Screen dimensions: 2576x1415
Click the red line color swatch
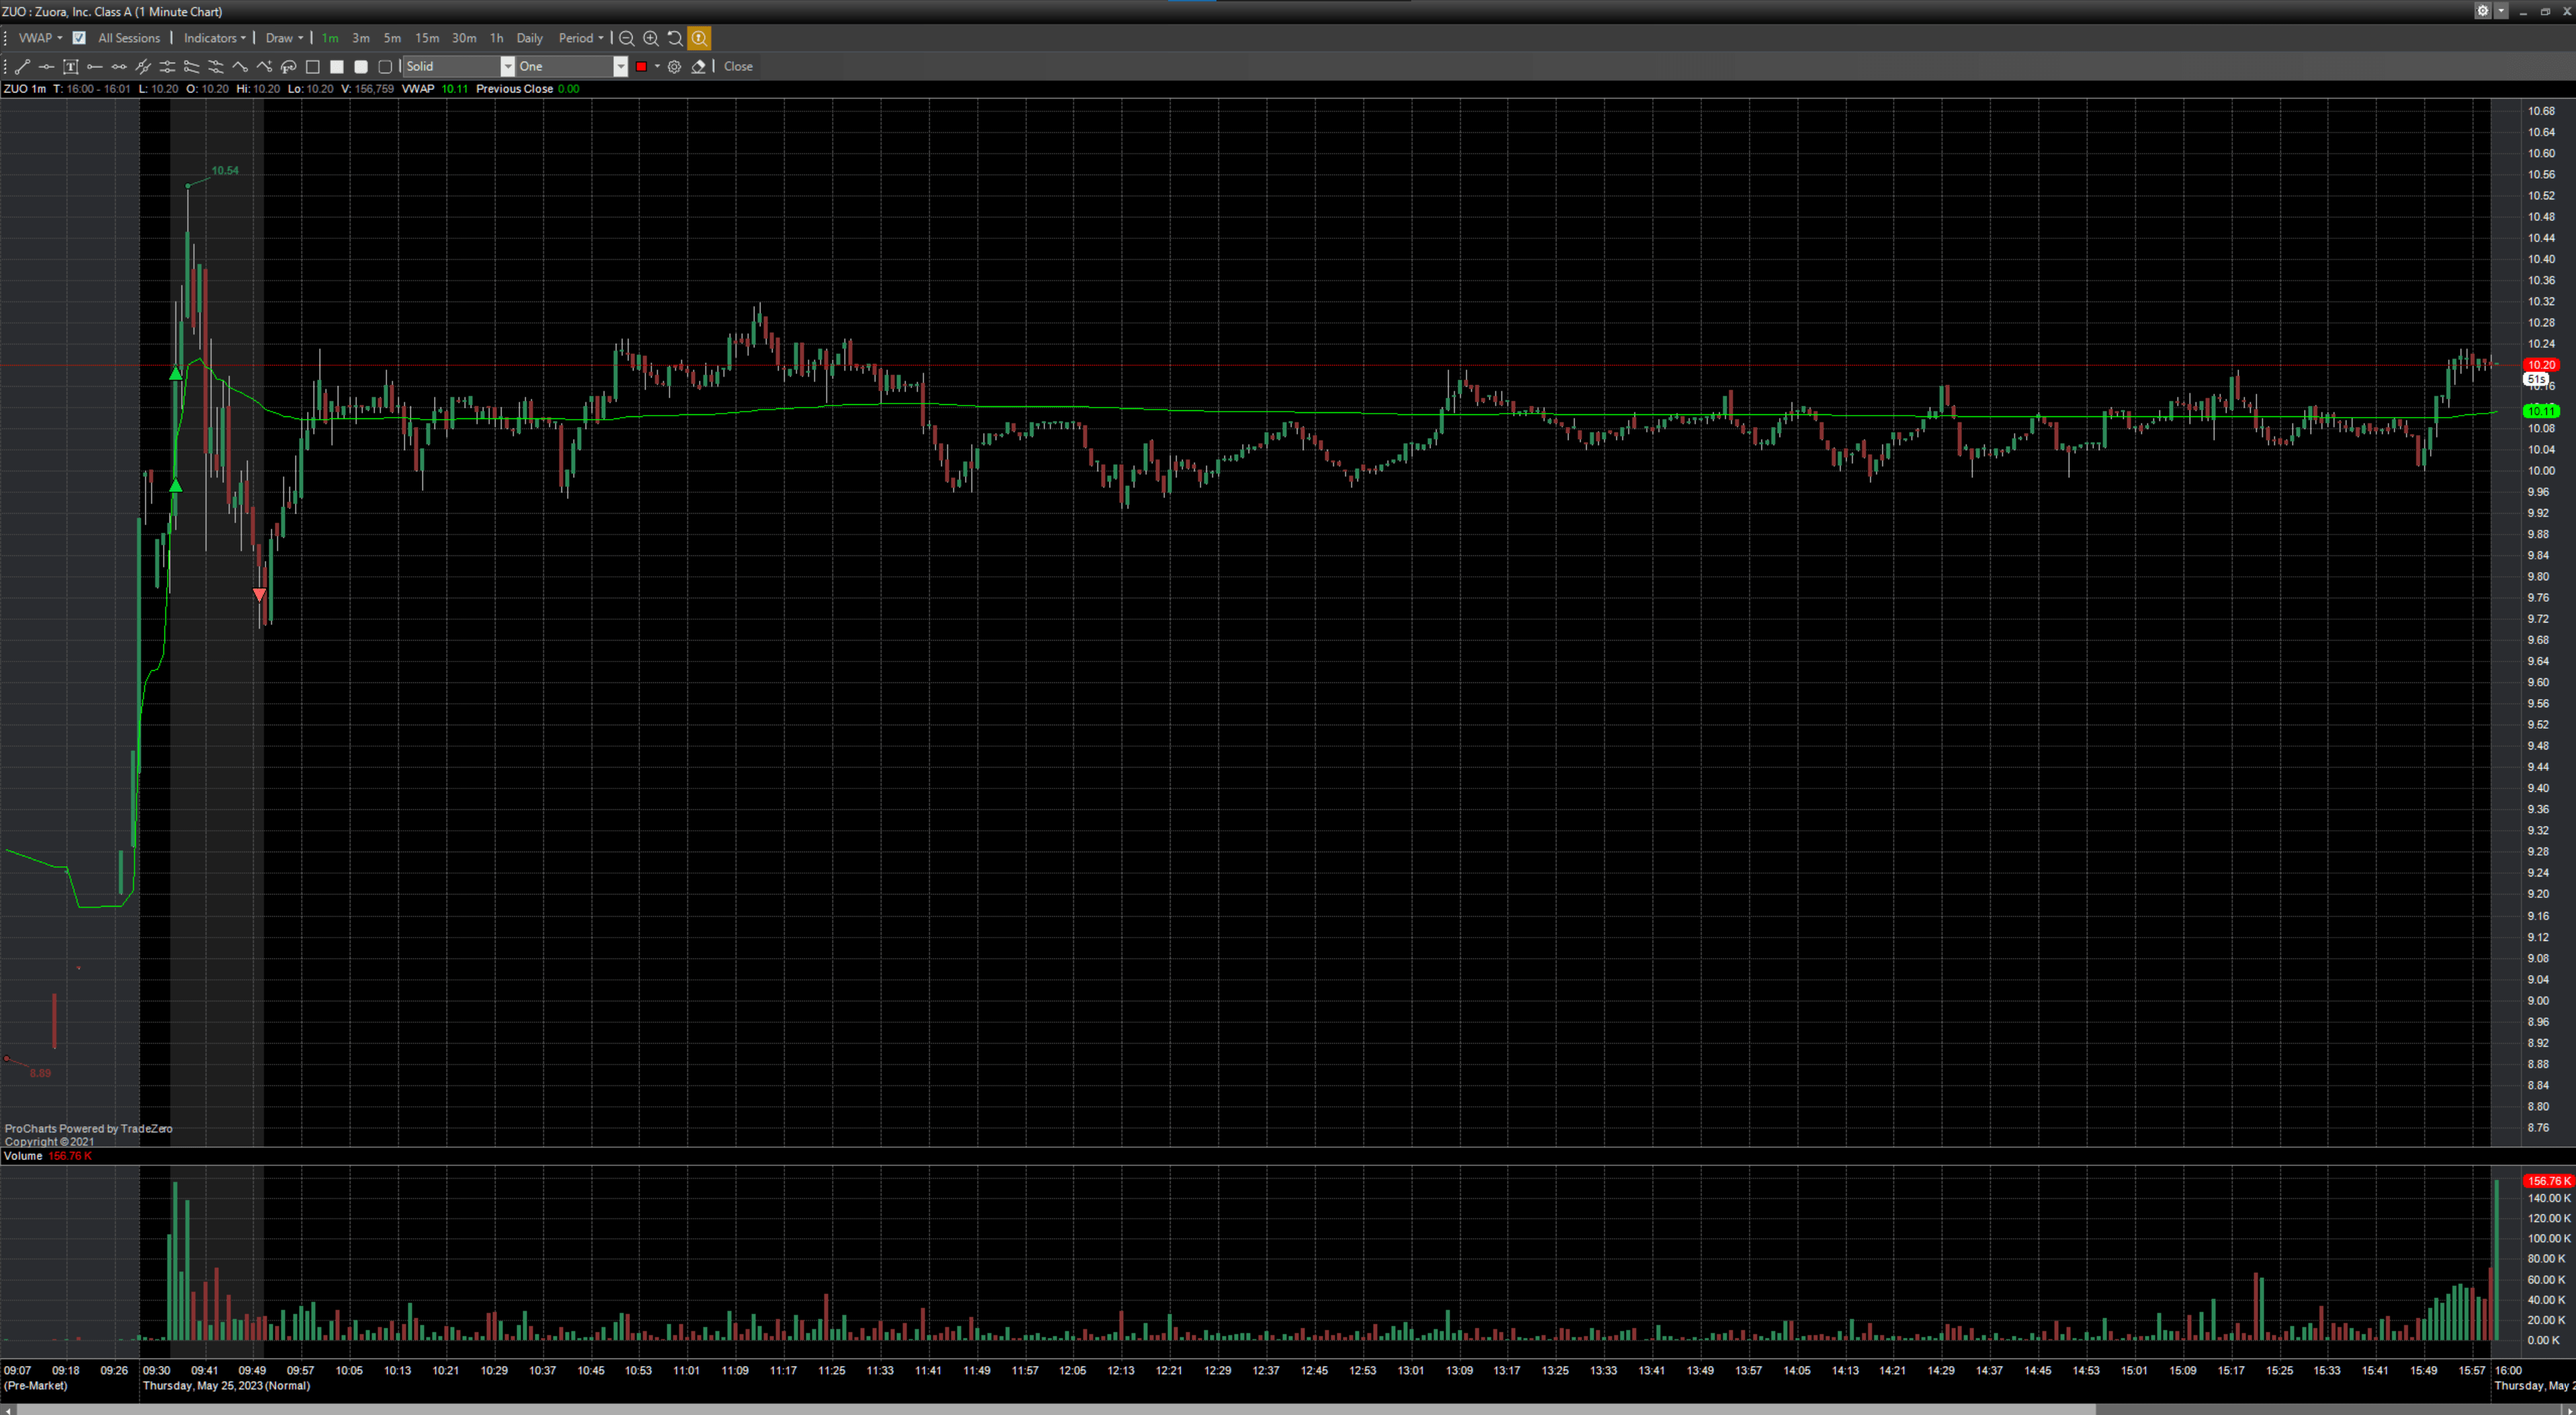(x=642, y=67)
